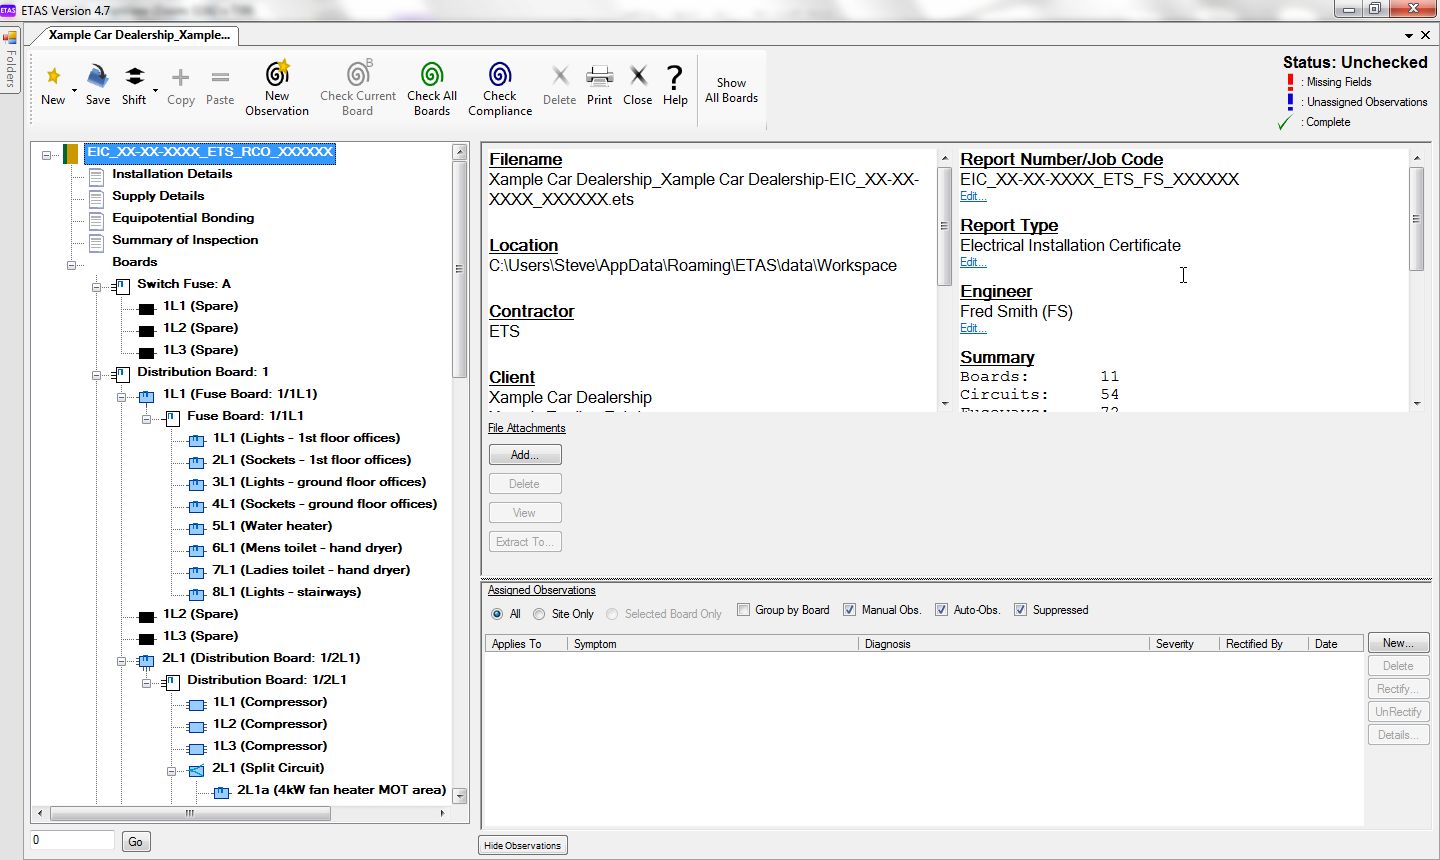The height and width of the screenshot is (860, 1440).
Task: Select circuit 5L1 (Water heater)
Action: [x=272, y=526]
